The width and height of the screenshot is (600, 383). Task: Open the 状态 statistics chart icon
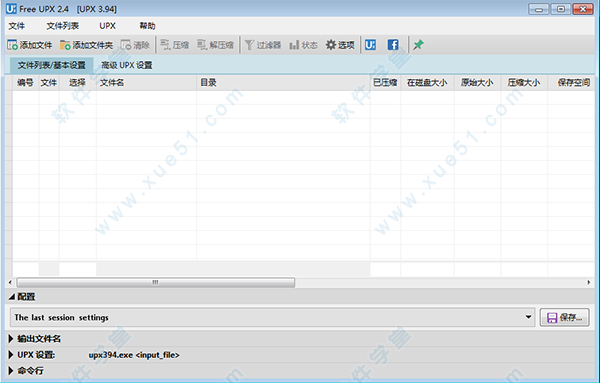click(x=294, y=45)
